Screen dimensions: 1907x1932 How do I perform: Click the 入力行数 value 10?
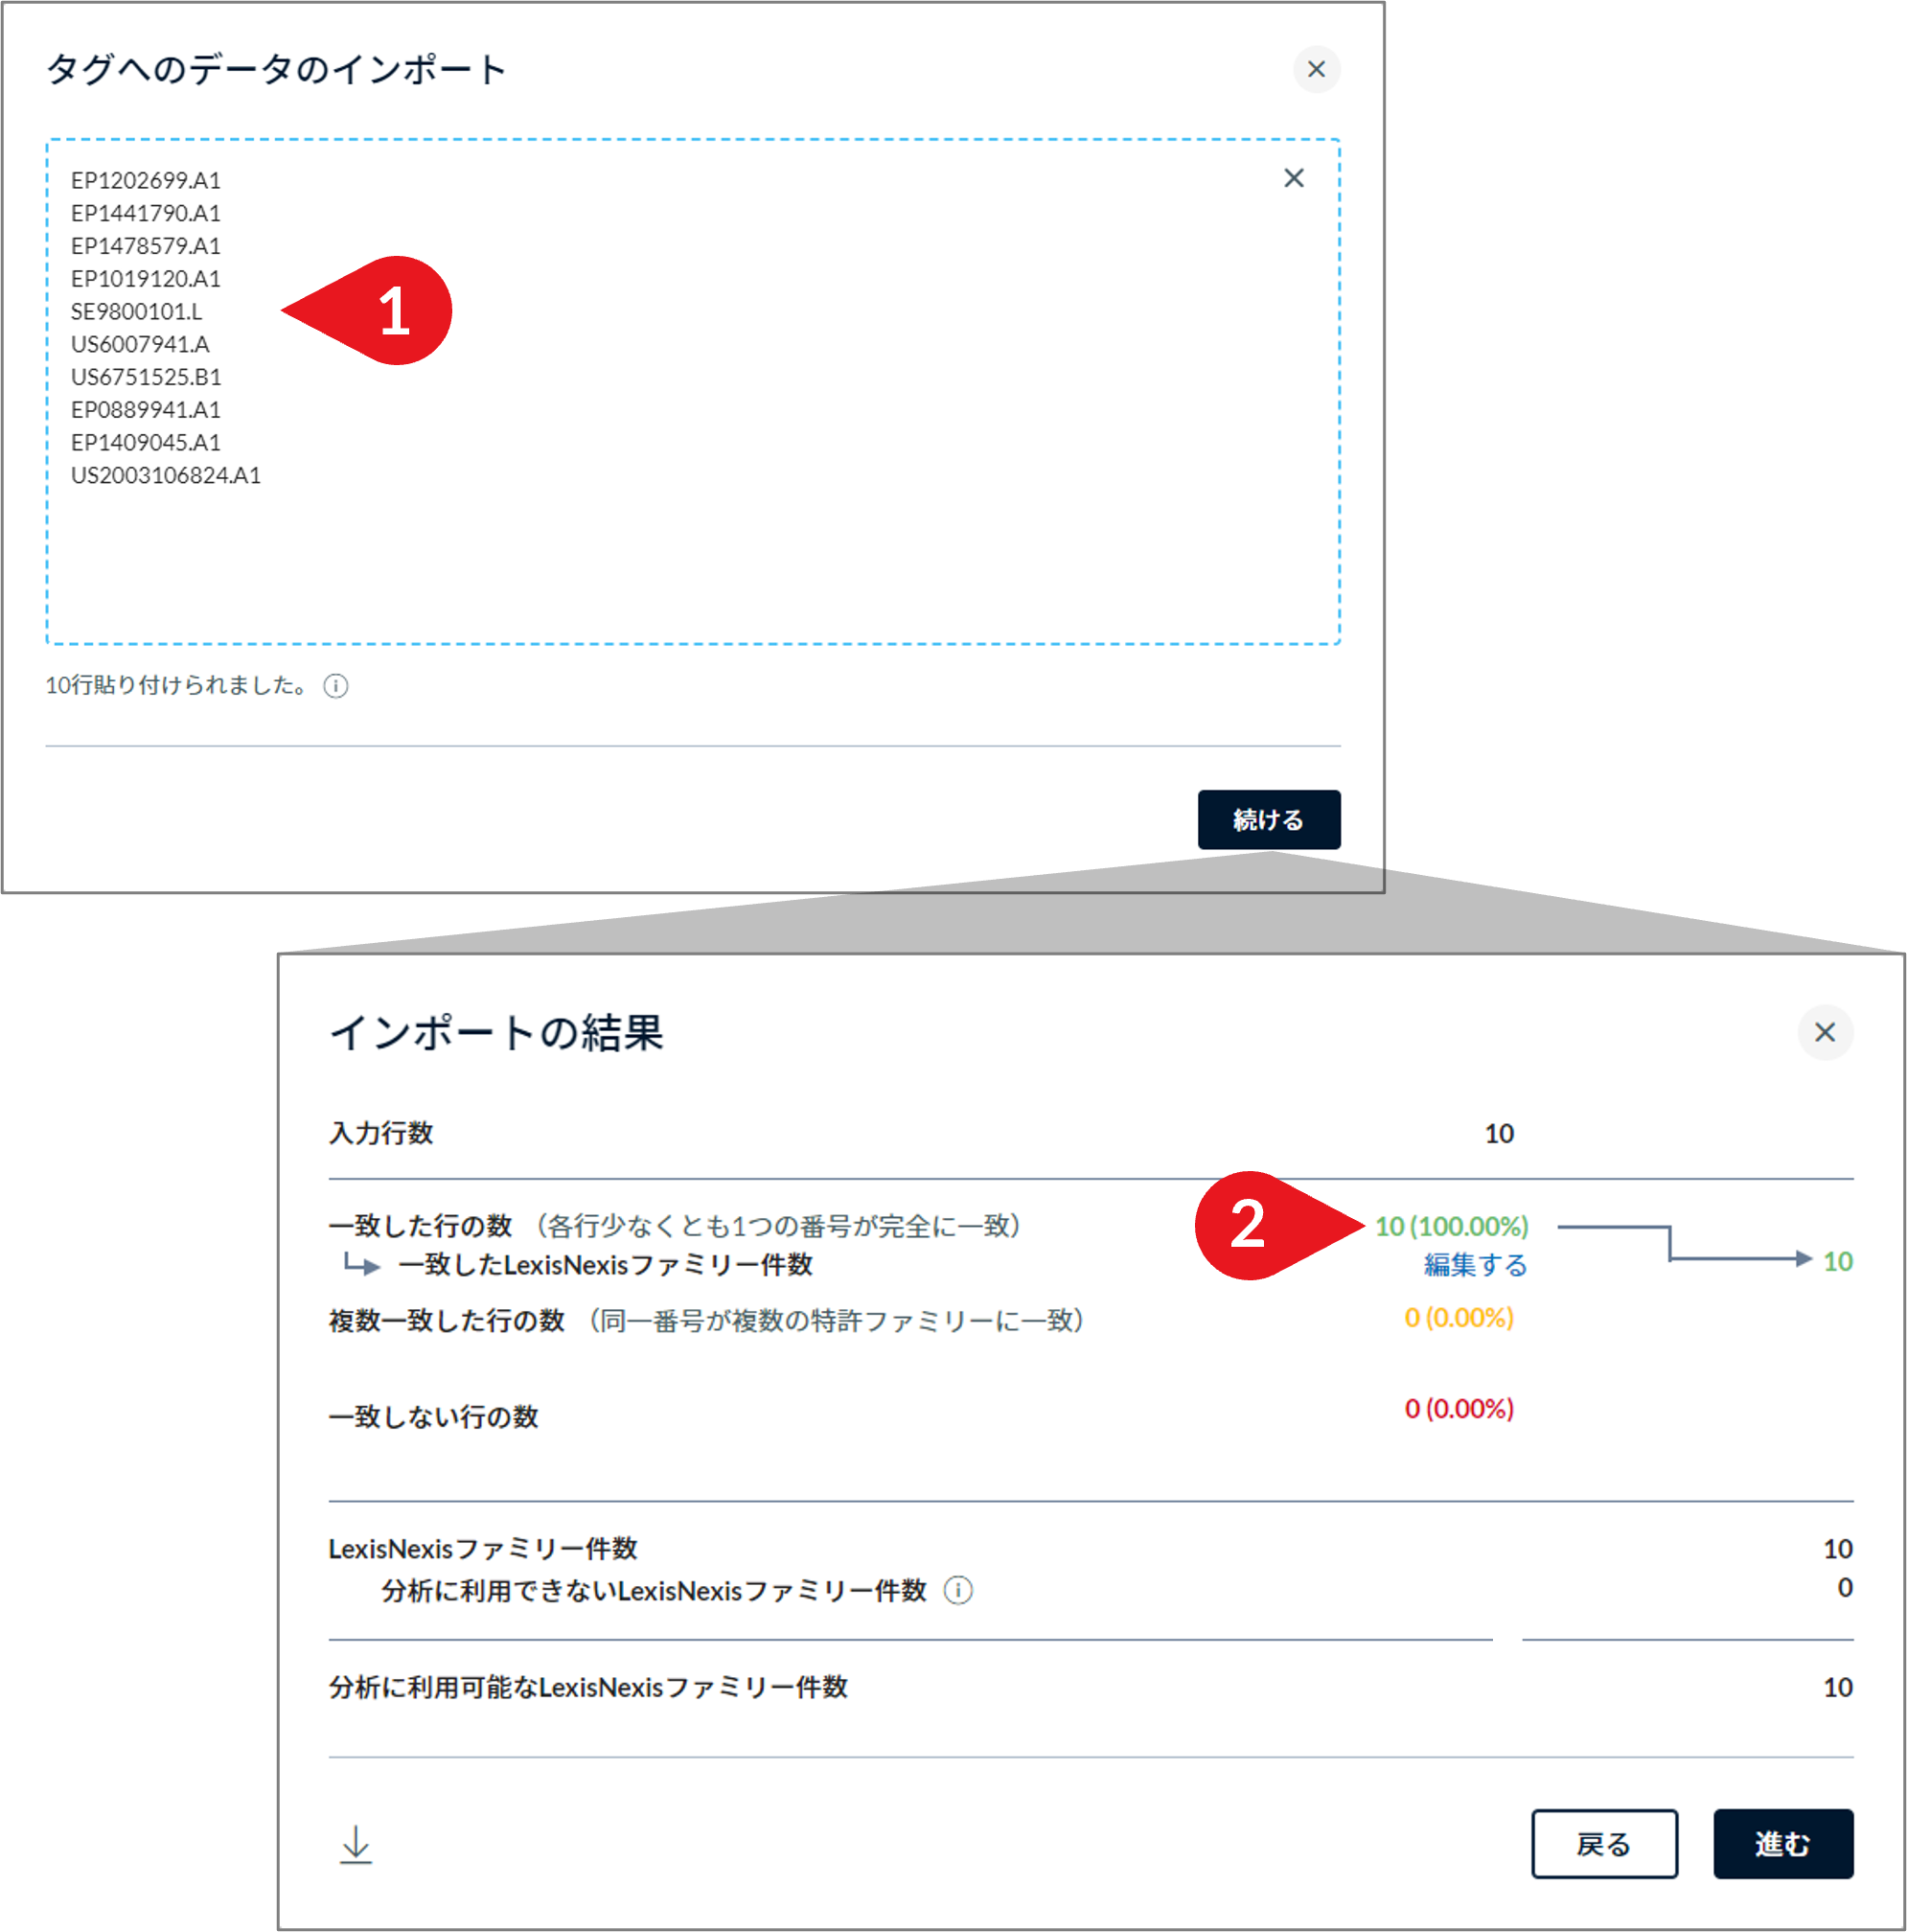click(x=1498, y=1133)
